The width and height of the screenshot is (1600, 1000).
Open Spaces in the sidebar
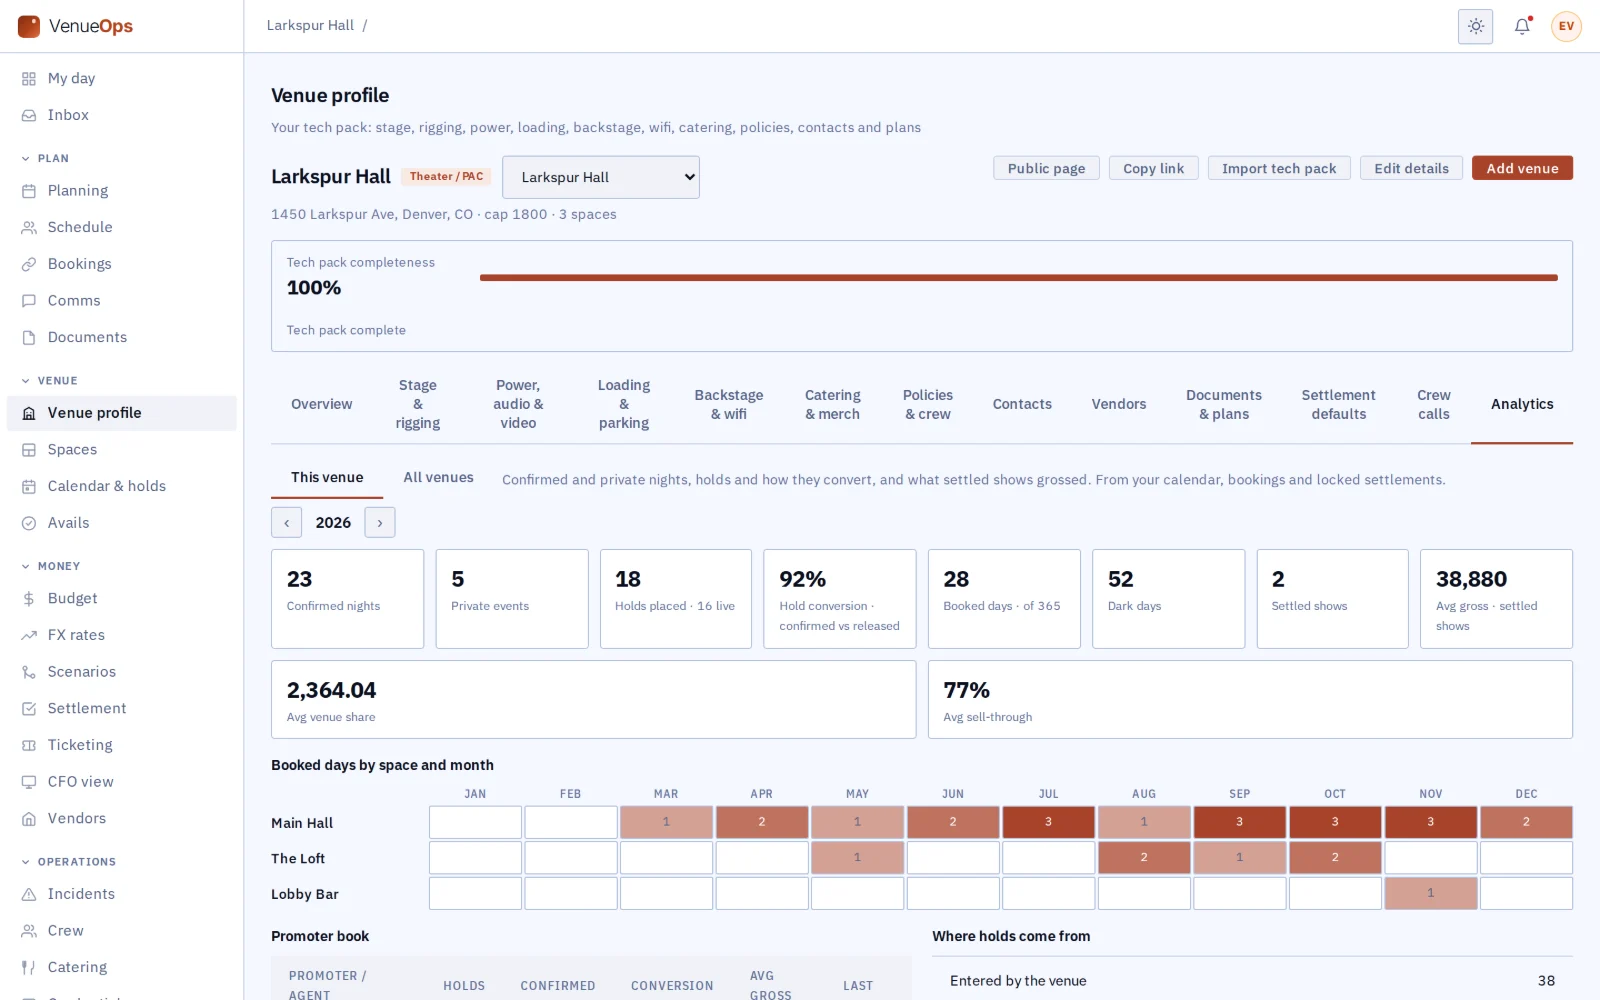point(122,449)
